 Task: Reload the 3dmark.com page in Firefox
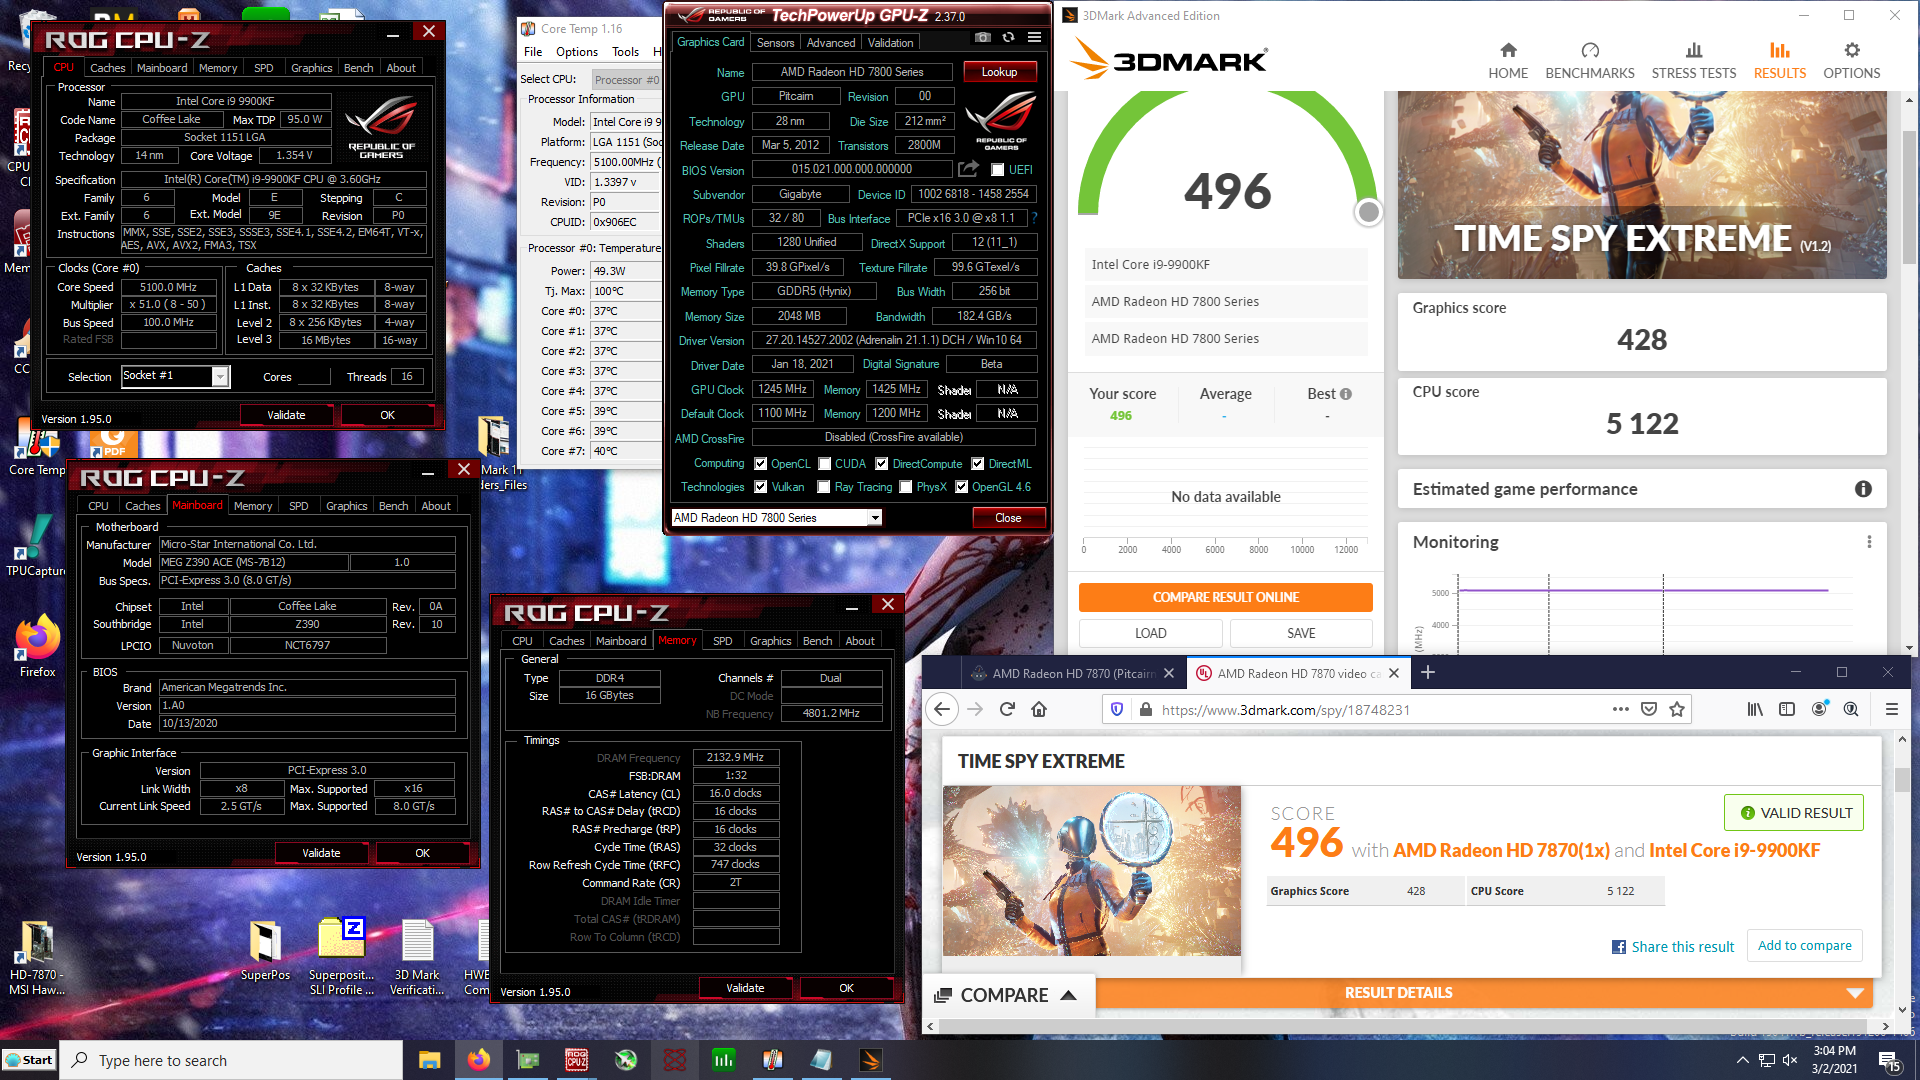click(1007, 709)
